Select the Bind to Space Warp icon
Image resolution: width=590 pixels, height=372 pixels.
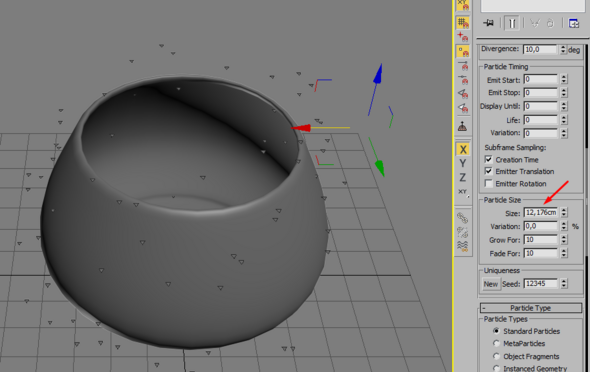click(x=463, y=246)
